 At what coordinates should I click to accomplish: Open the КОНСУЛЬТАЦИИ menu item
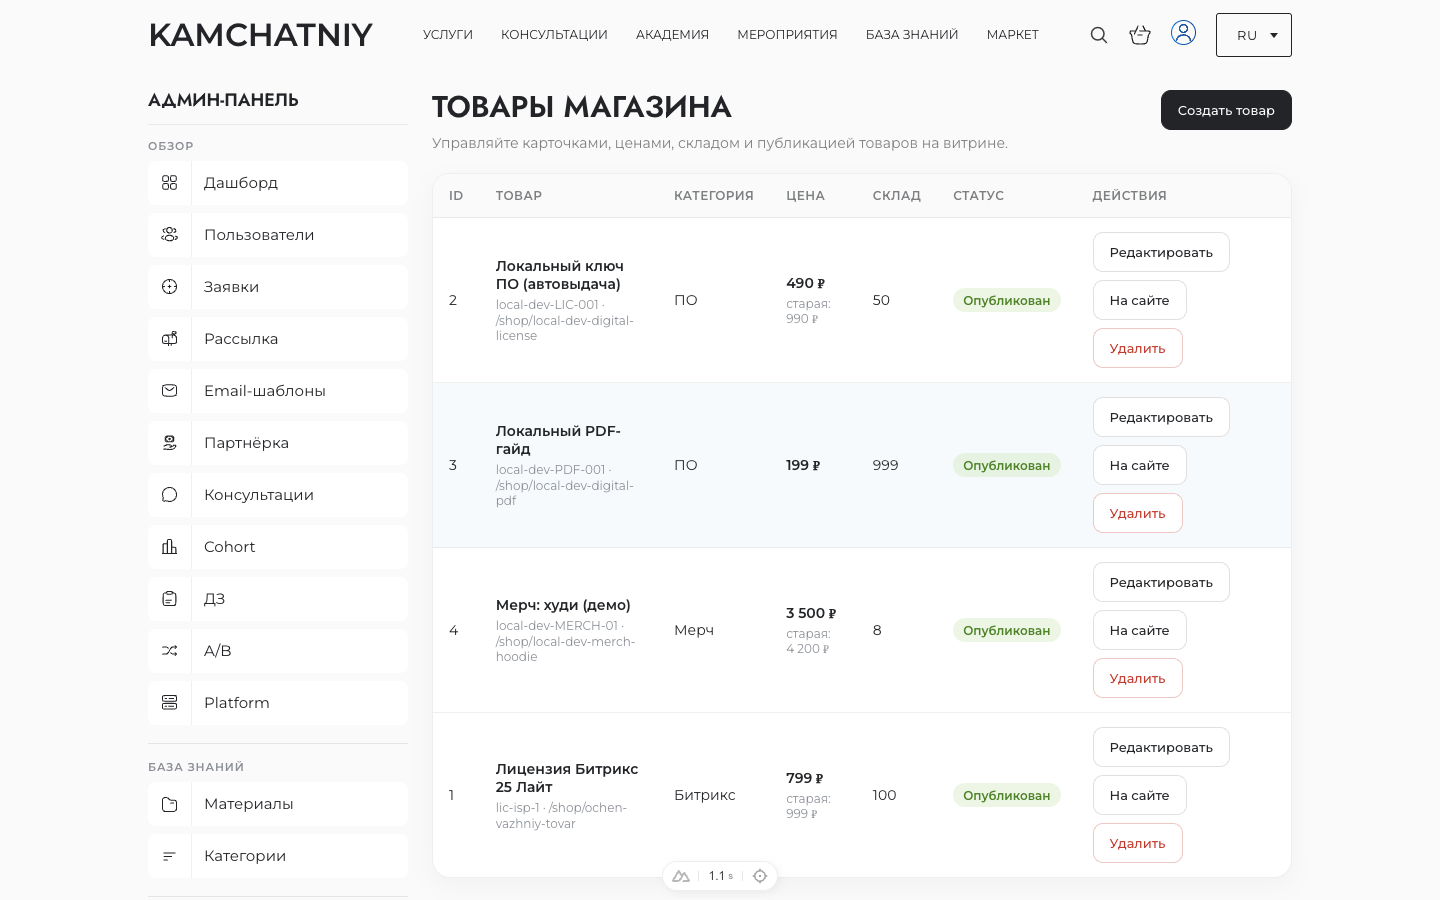(x=554, y=35)
